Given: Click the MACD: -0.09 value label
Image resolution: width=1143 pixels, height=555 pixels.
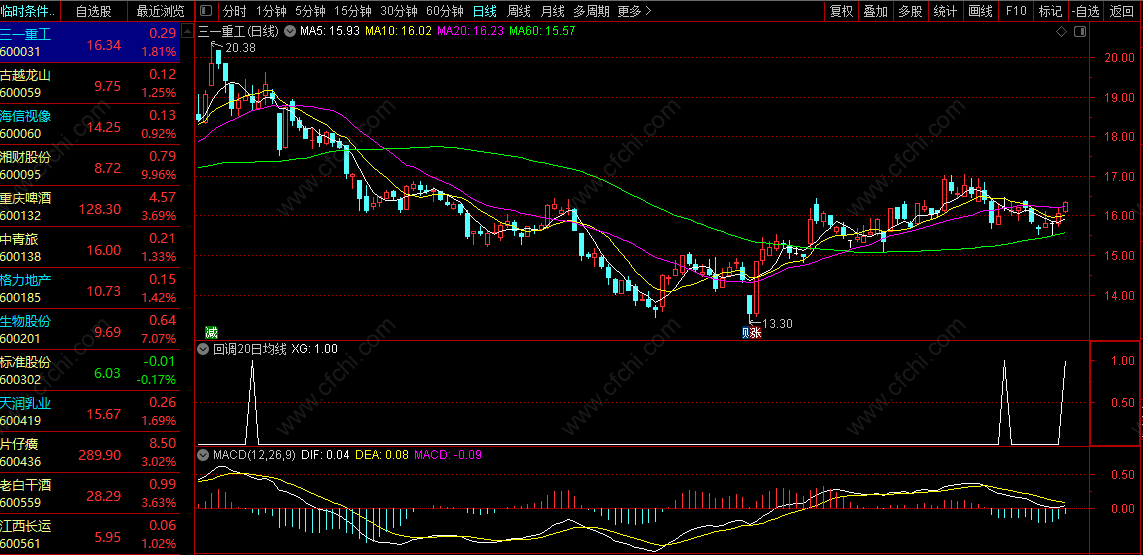Looking at the screenshot, I should 448,454.
